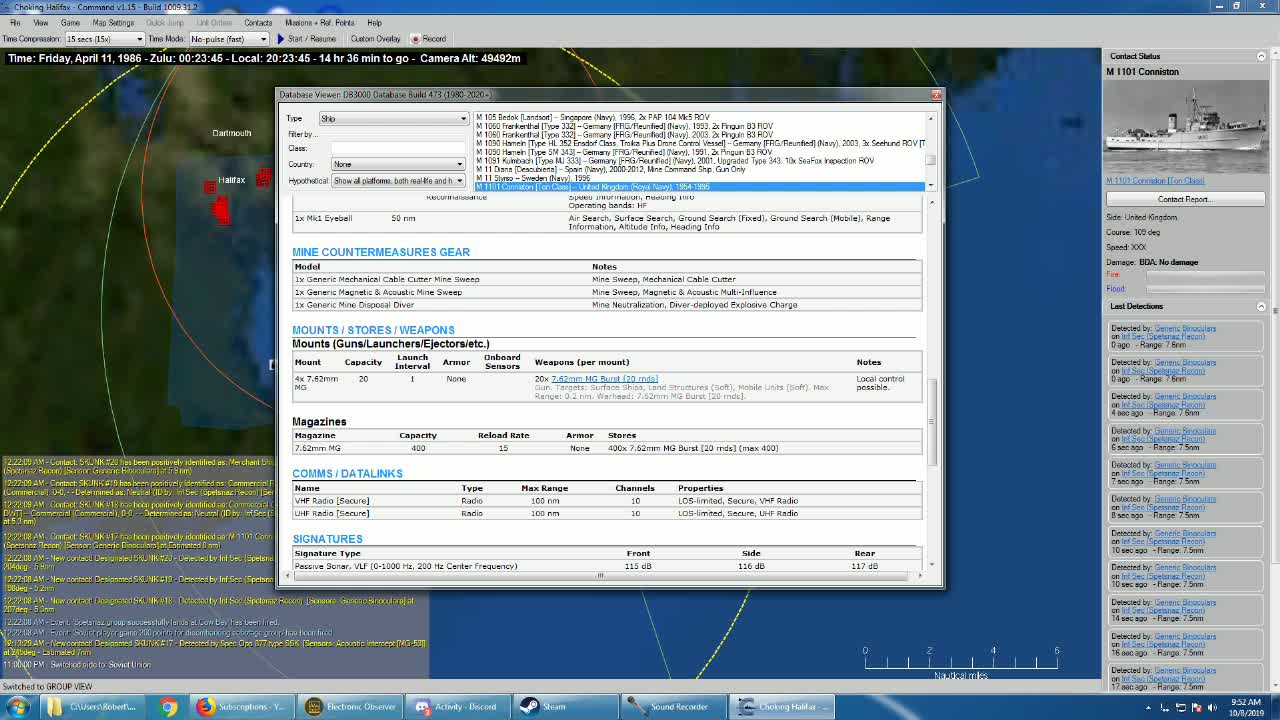Click the volume icon in system tray
The height and width of the screenshot is (720, 1280).
(1212, 707)
